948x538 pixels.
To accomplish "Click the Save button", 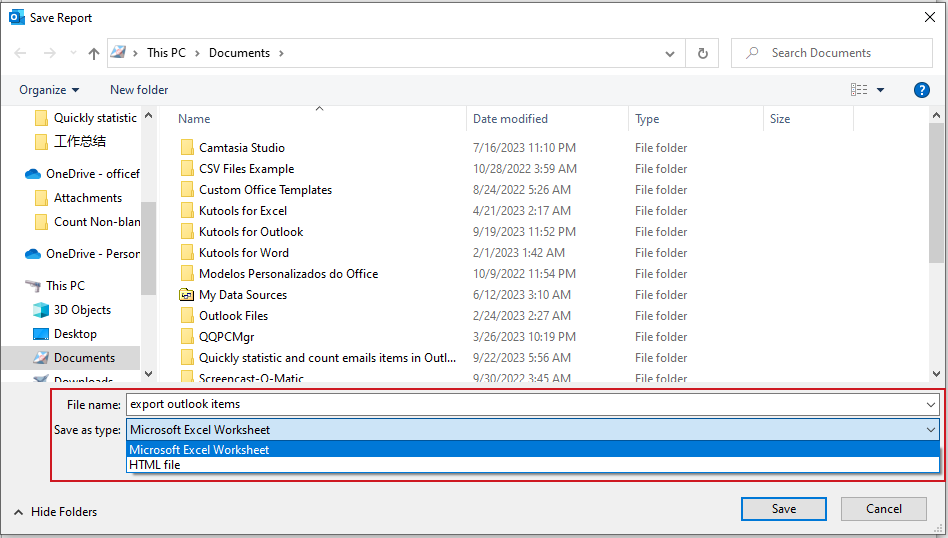I will pyautogui.click(x=784, y=509).
